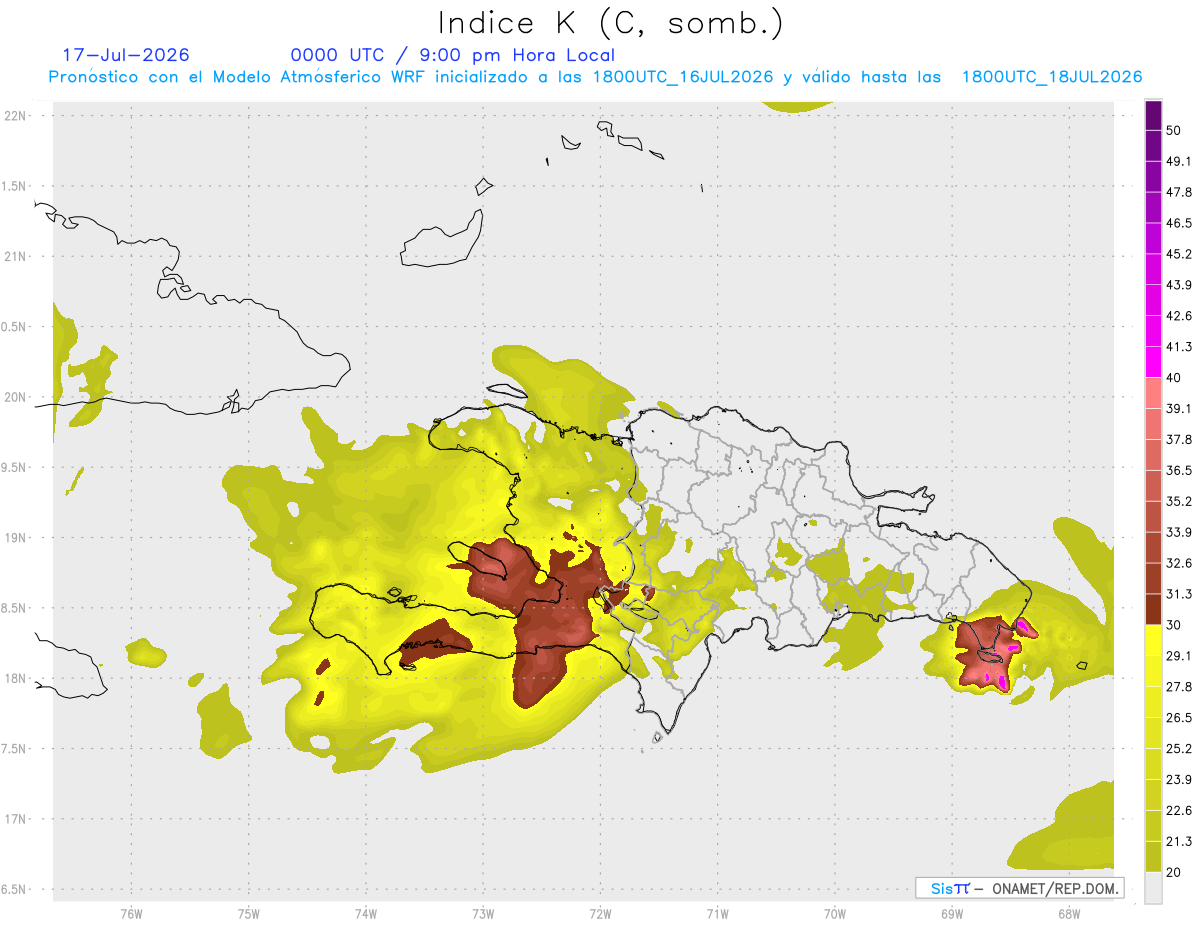This screenshot has height=927, width=1200.
Task: Click the colorbar label "42.6"
Action: tap(1179, 316)
